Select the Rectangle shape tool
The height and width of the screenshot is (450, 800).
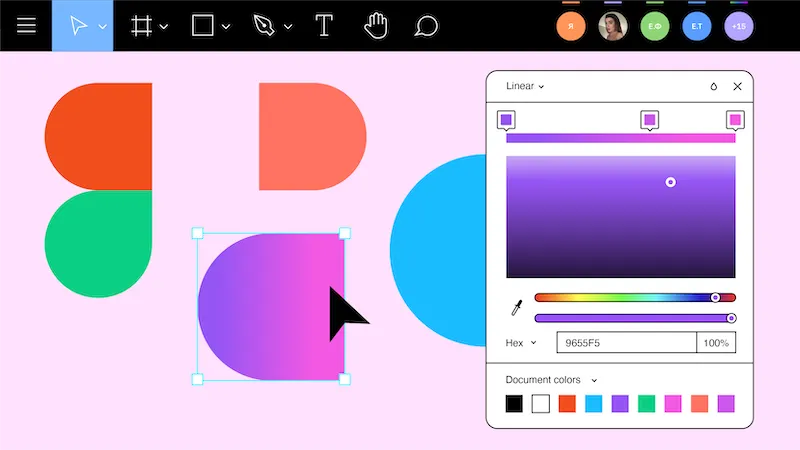point(203,26)
